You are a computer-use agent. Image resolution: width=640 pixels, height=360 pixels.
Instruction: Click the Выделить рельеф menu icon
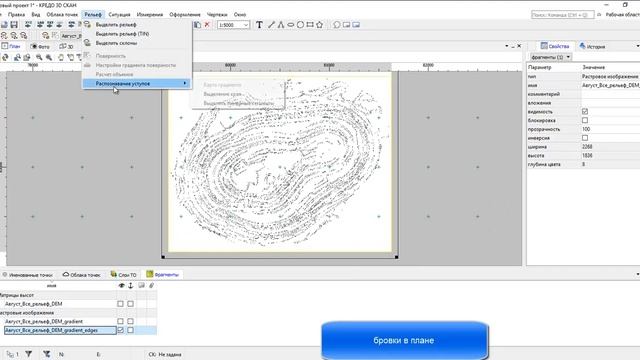tap(87, 25)
